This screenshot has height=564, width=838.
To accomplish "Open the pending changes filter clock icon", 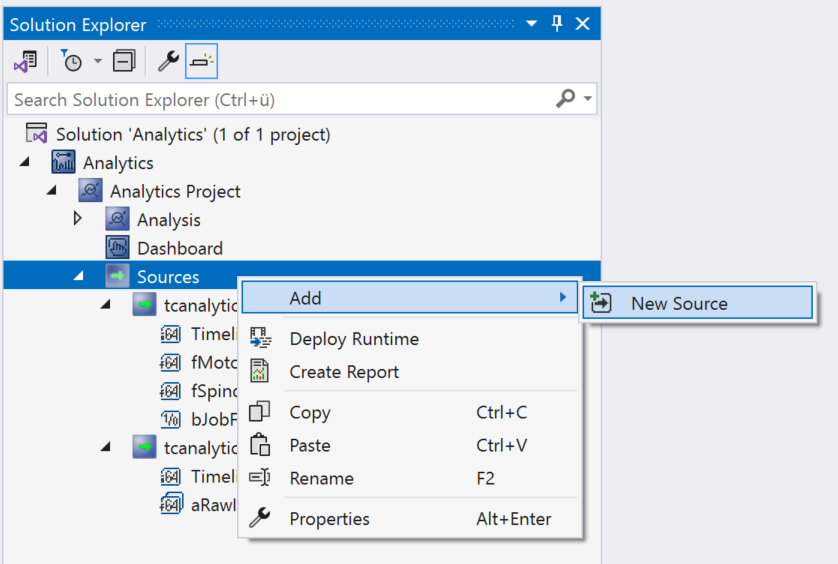I will coord(71,61).
